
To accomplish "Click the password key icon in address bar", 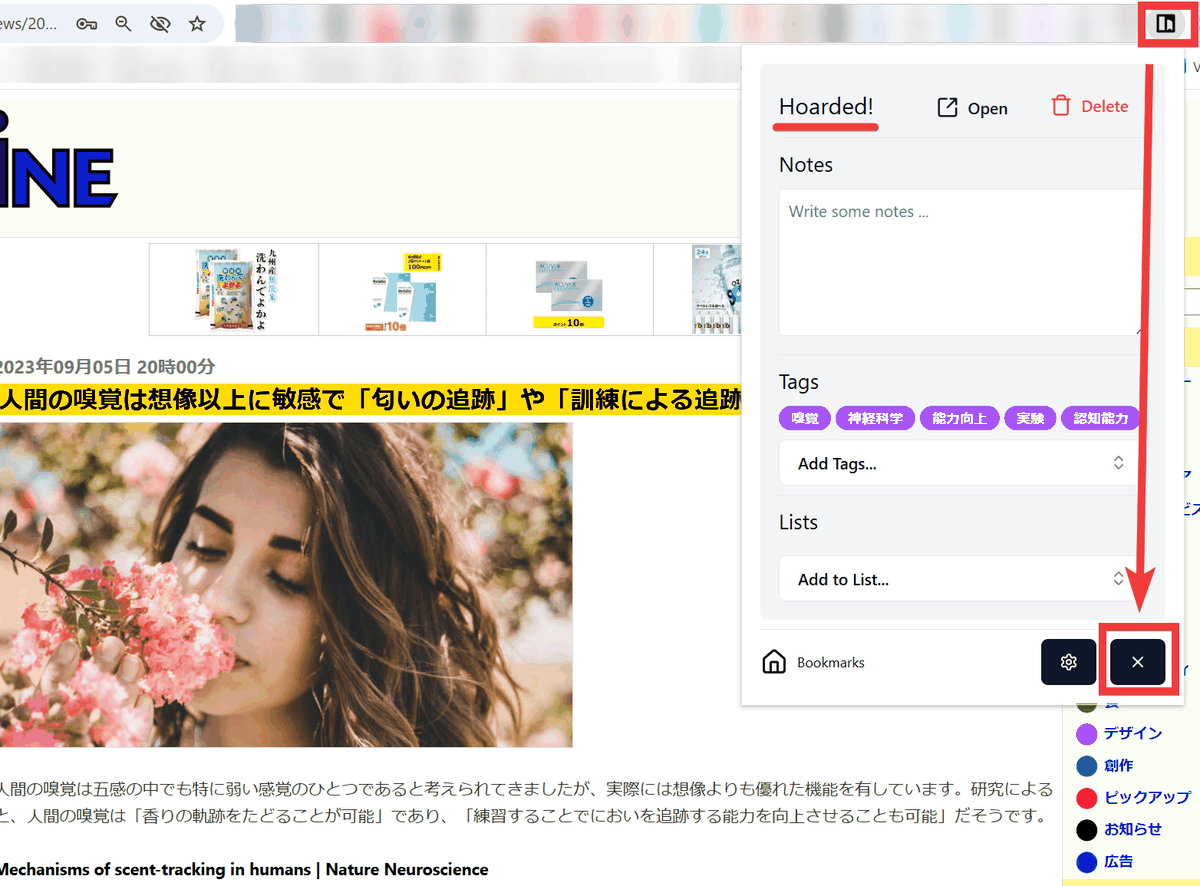I will pyautogui.click(x=87, y=24).
